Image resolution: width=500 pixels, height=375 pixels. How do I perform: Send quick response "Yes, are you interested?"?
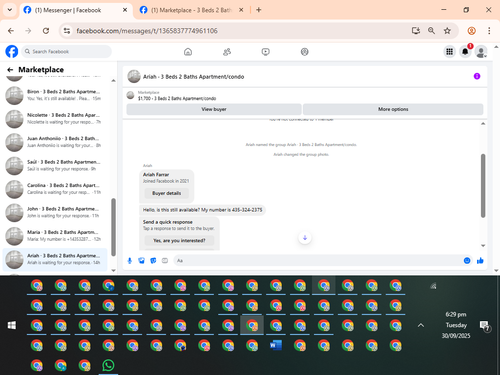[179, 241]
